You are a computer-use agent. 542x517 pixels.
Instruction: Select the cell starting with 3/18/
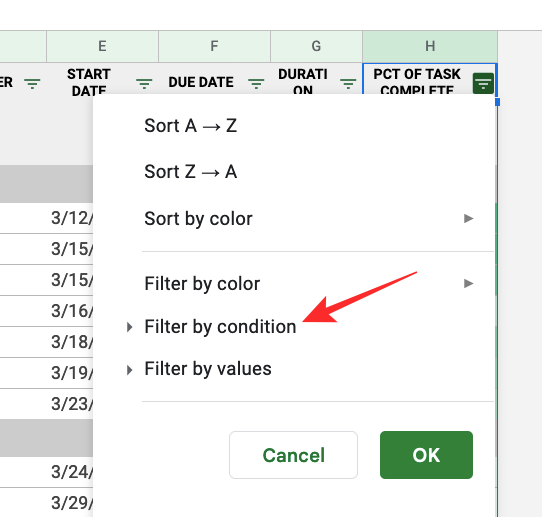tap(70, 342)
